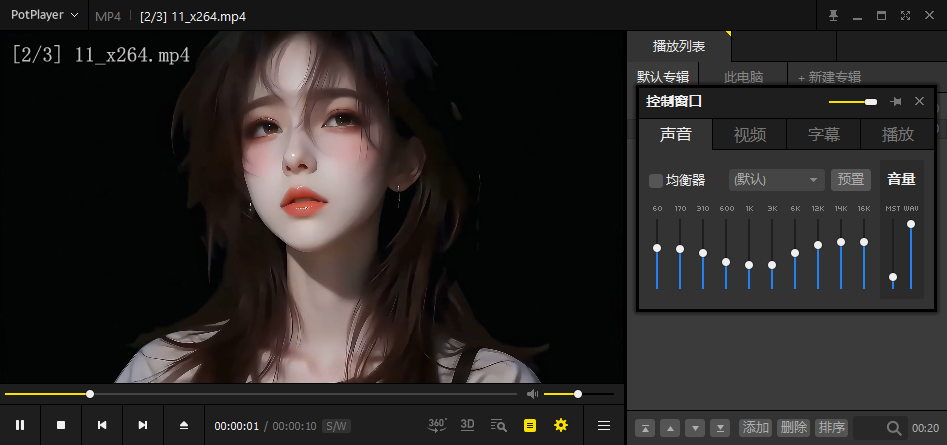Click the 排序 button

tap(832, 428)
